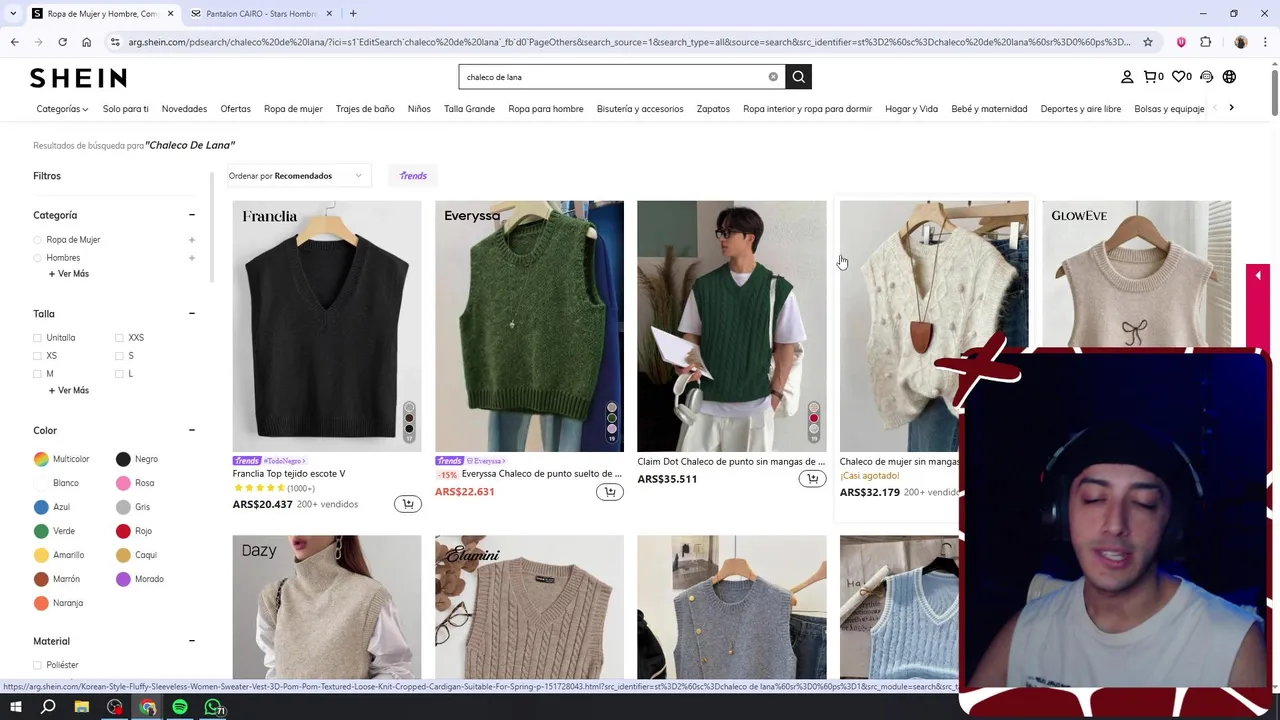The width and height of the screenshot is (1280, 720).
Task: Open the customer support headset icon
Action: [x=1206, y=77]
